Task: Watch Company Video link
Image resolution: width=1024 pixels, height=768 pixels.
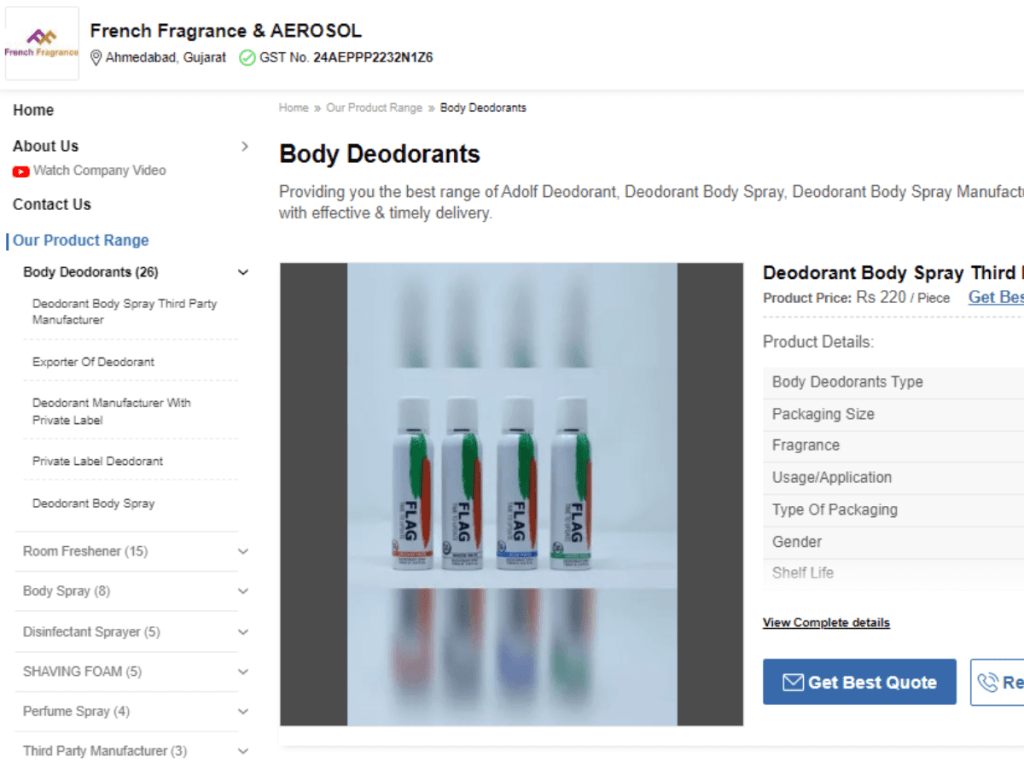Action: pyautogui.click(x=100, y=171)
